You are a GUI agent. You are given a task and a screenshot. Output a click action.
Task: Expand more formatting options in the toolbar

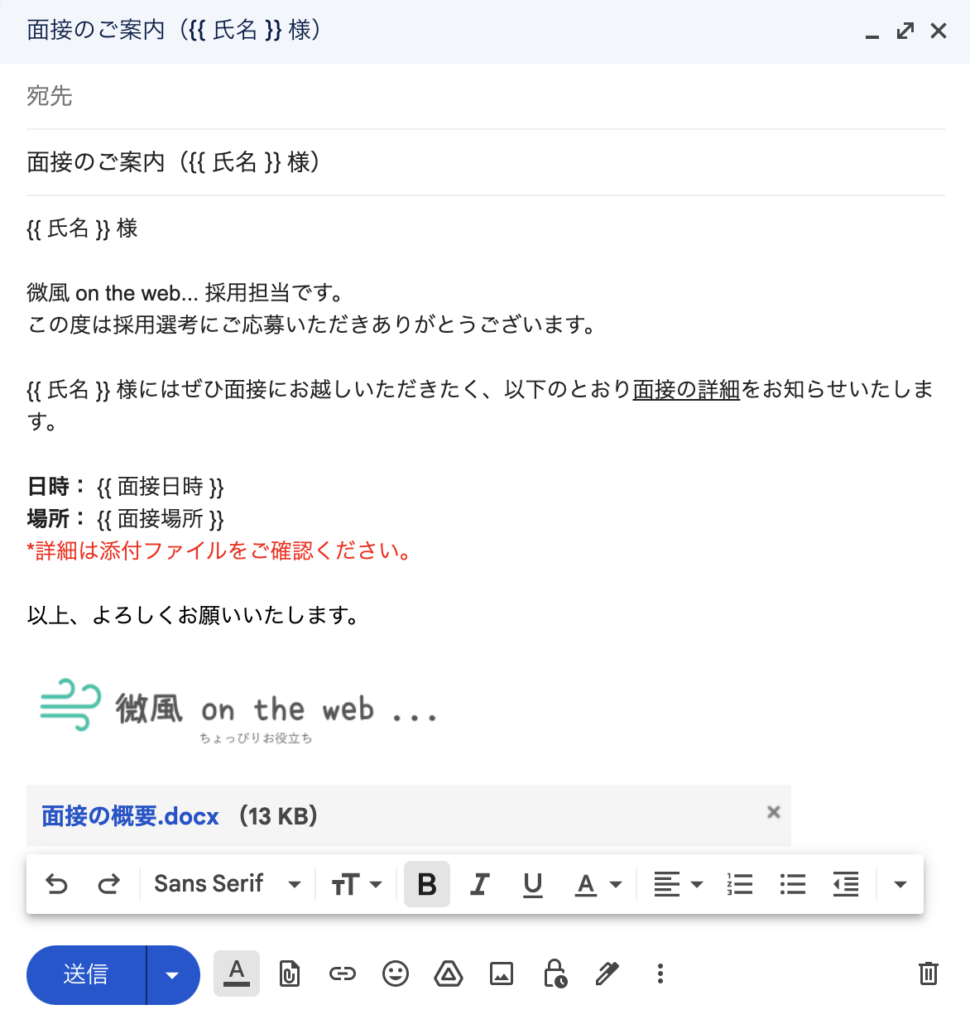(899, 884)
